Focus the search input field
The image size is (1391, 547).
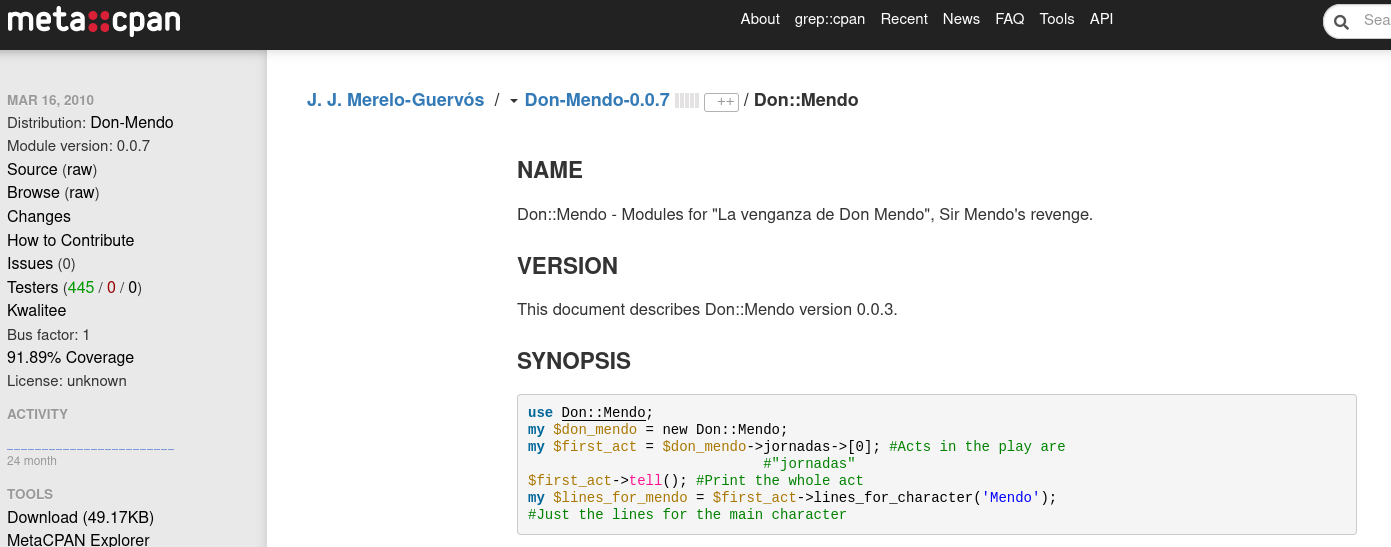click(1375, 21)
